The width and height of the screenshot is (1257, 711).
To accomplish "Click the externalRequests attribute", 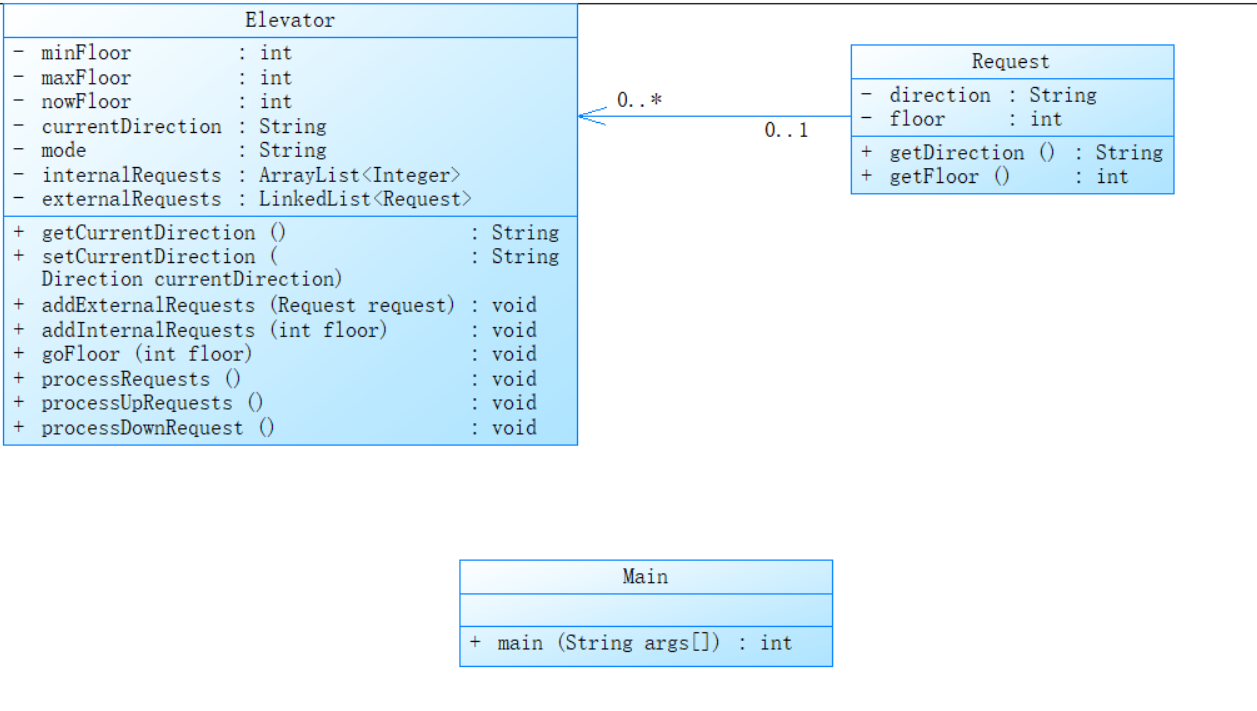I will (131, 200).
